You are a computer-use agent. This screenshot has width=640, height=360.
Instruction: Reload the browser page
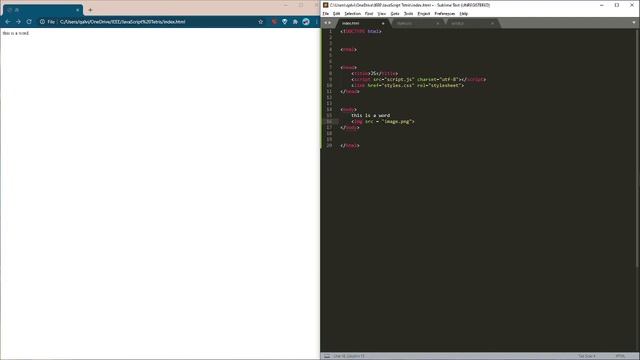pos(29,22)
